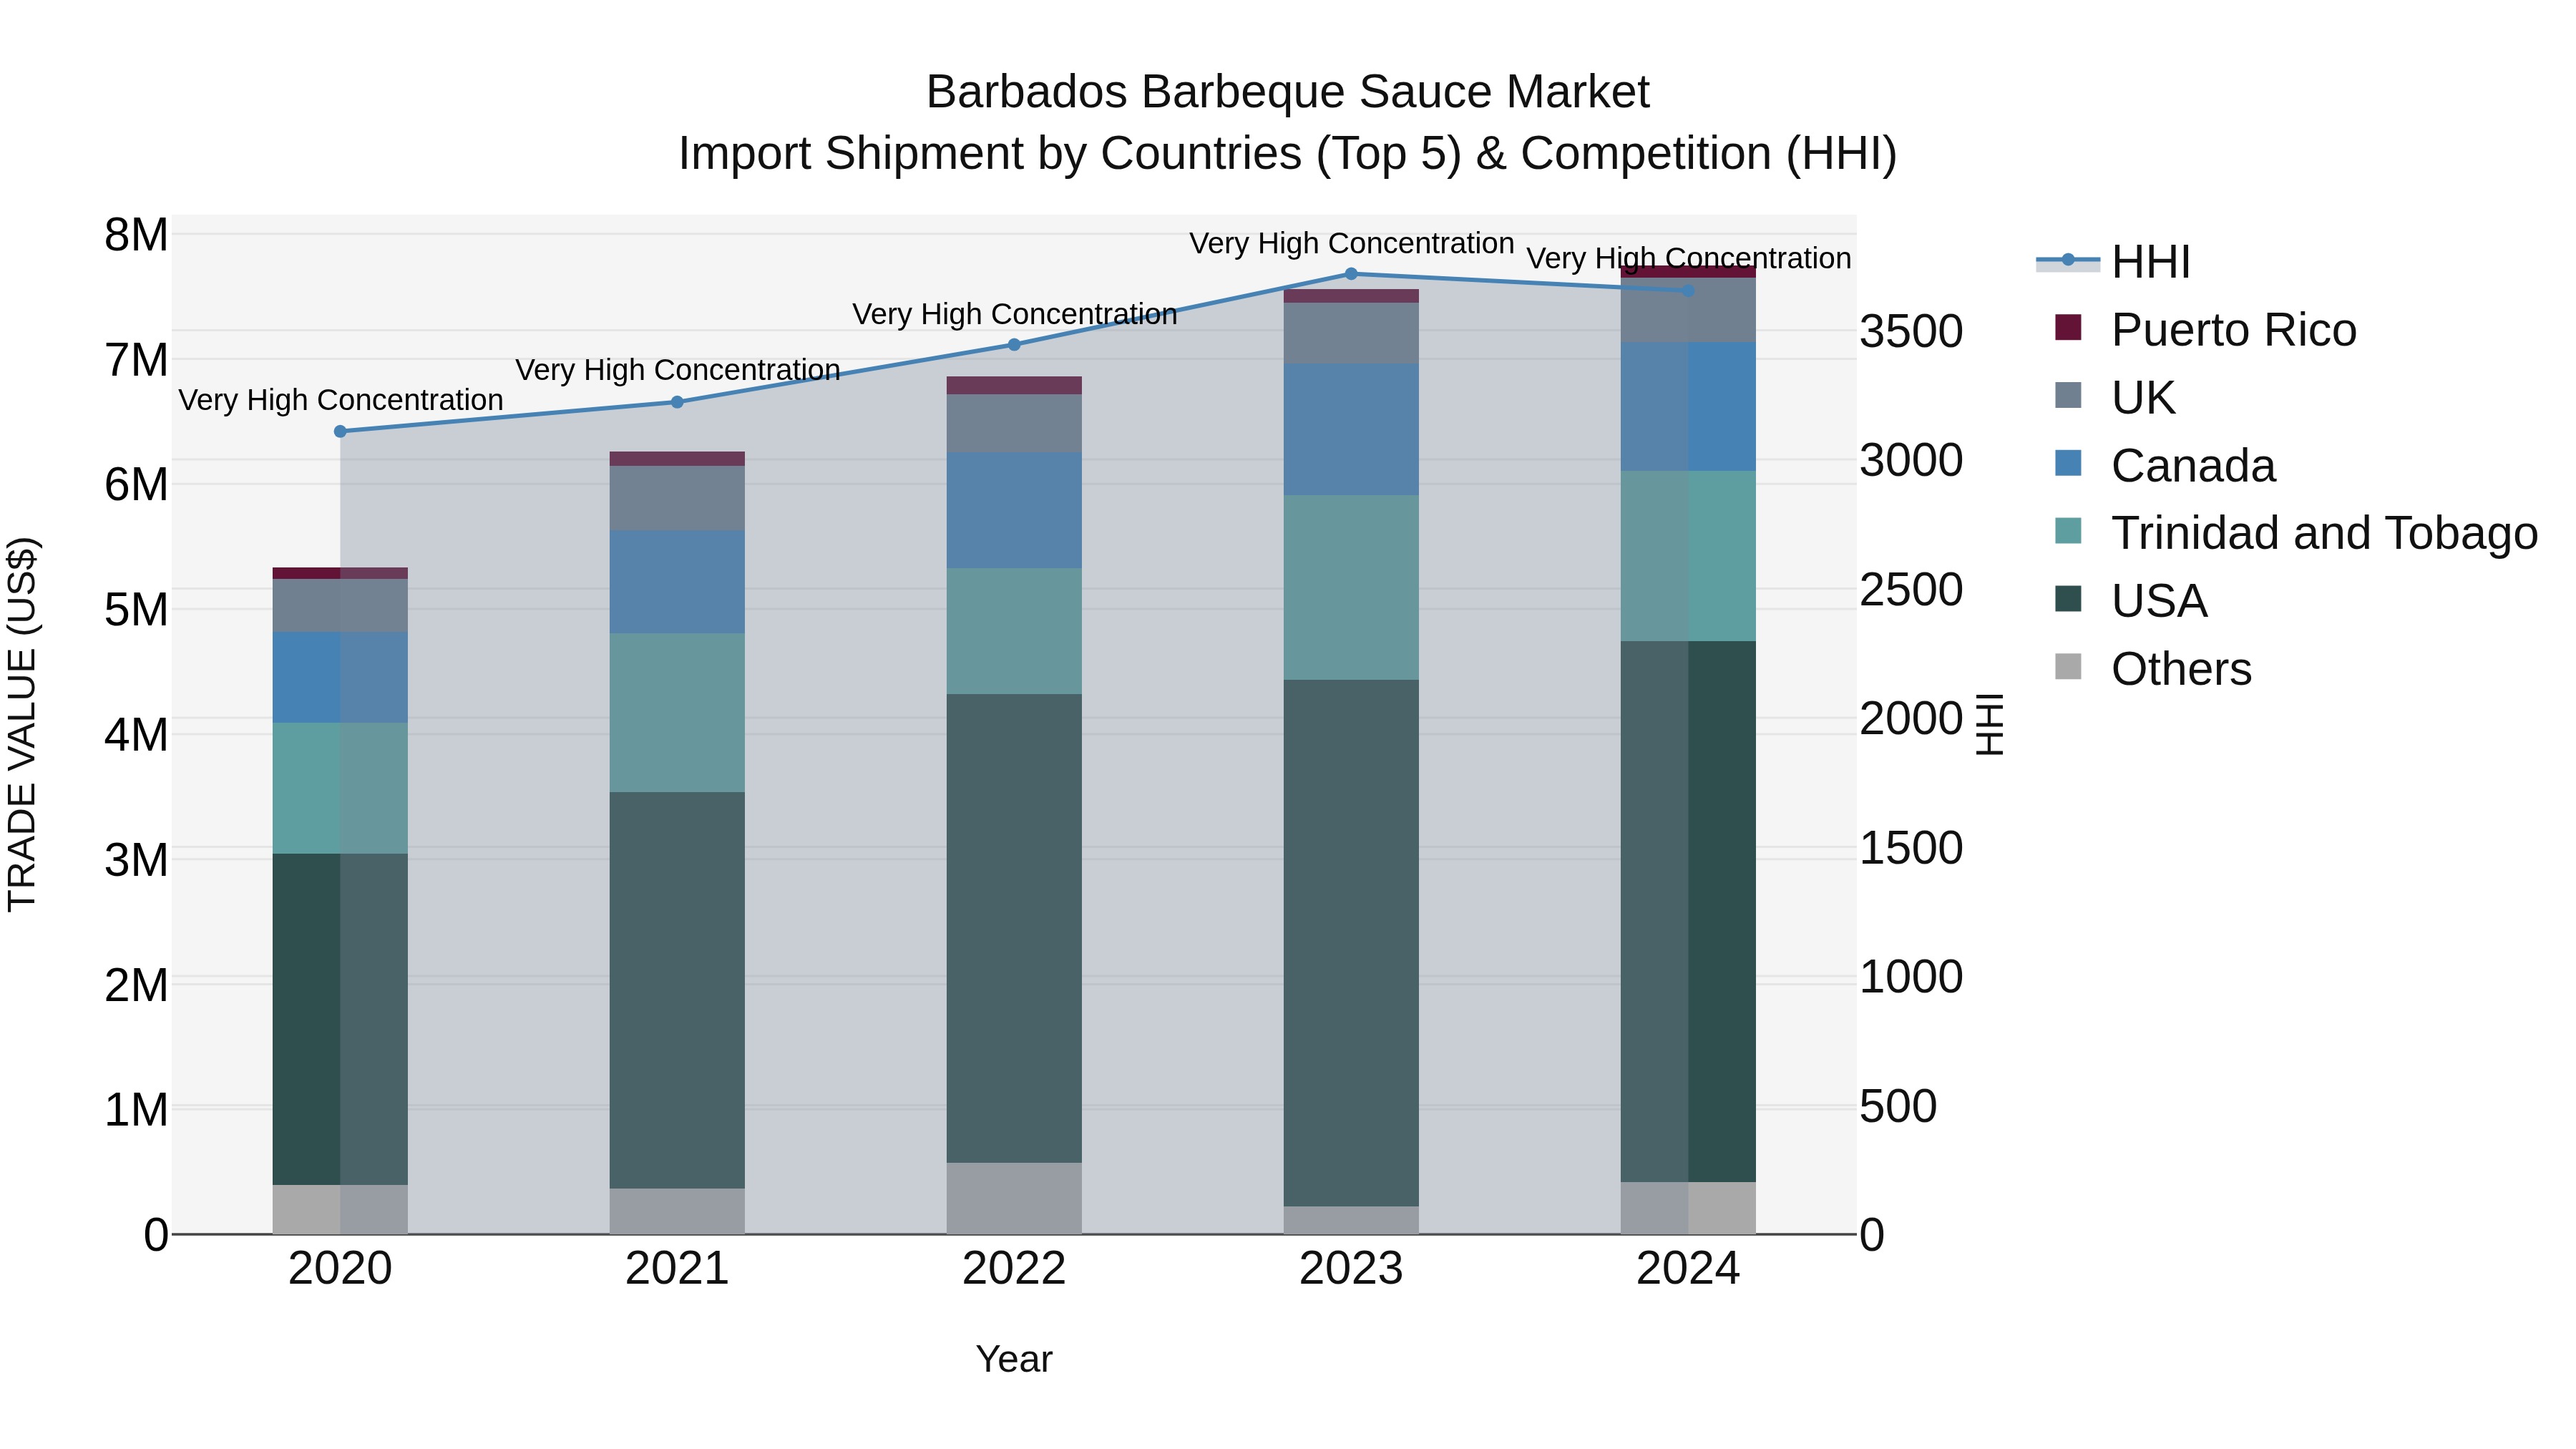Select the 2023 HHI data point

point(1351,273)
